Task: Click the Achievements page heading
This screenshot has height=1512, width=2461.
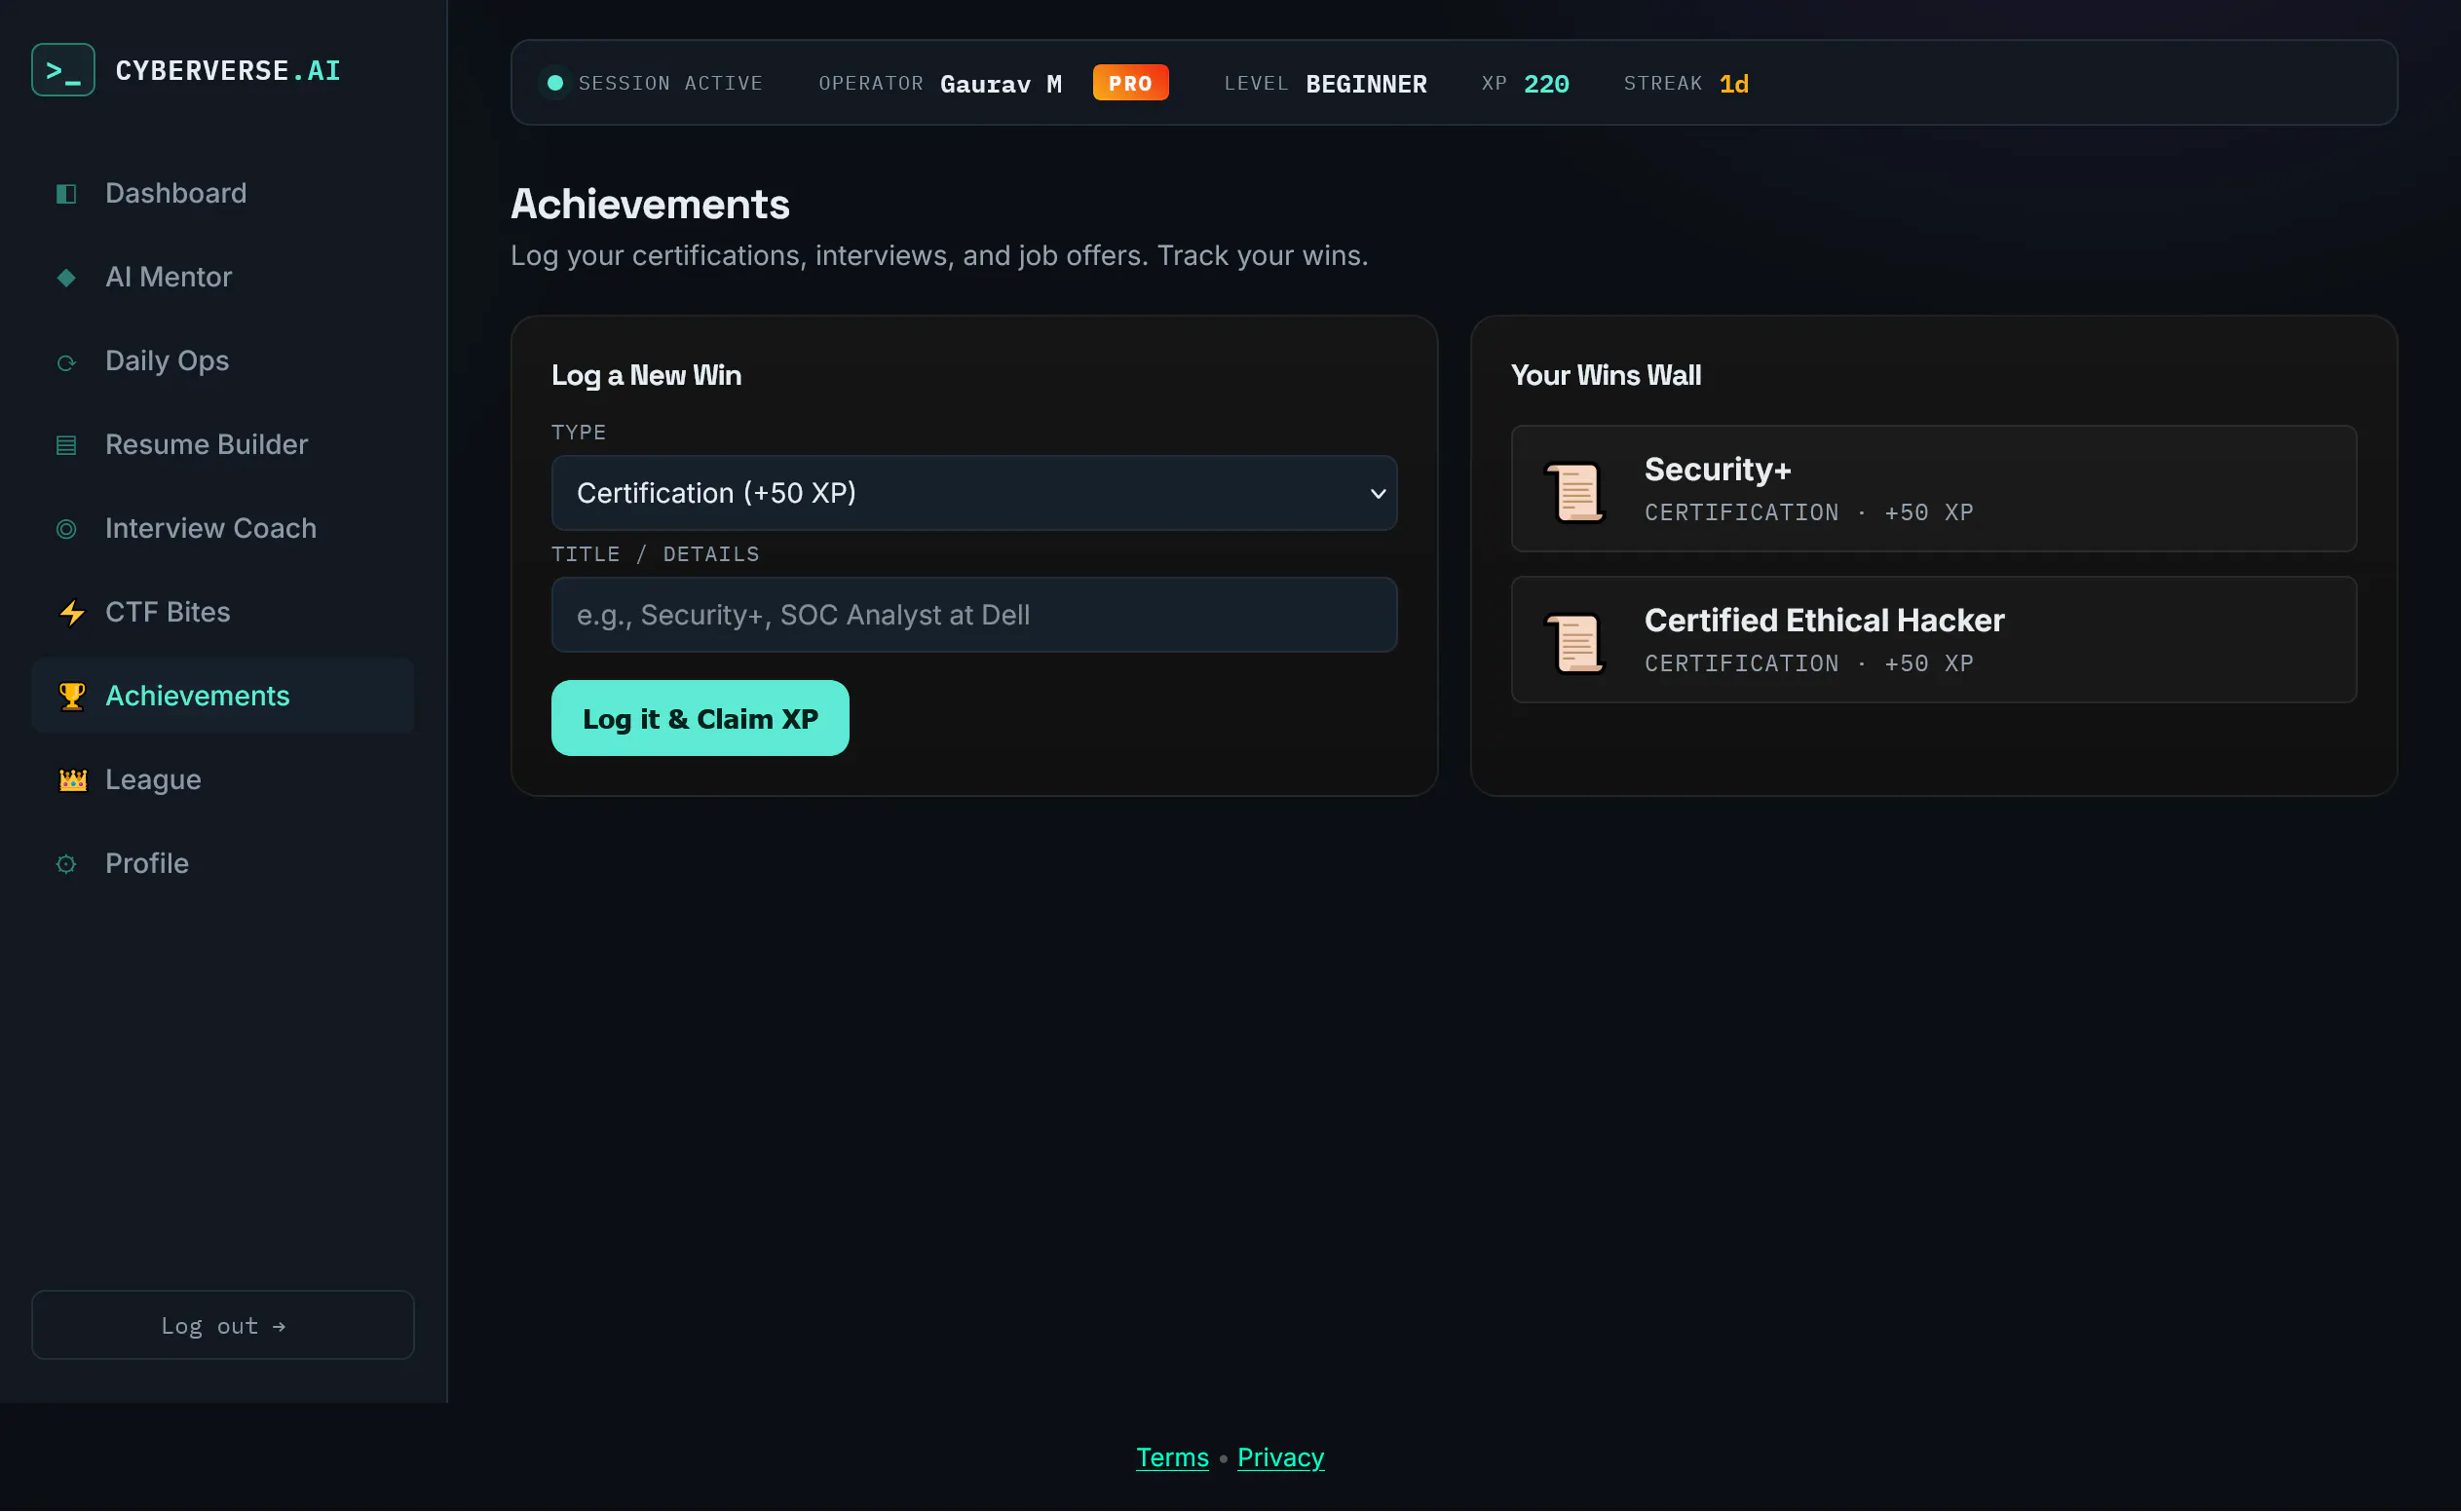Action: 650,204
